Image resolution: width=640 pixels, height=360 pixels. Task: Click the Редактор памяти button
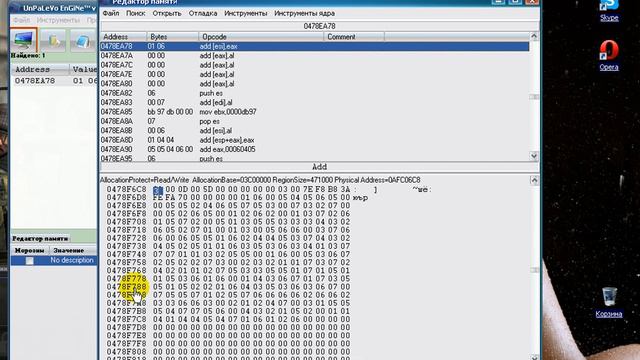coord(40,238)
